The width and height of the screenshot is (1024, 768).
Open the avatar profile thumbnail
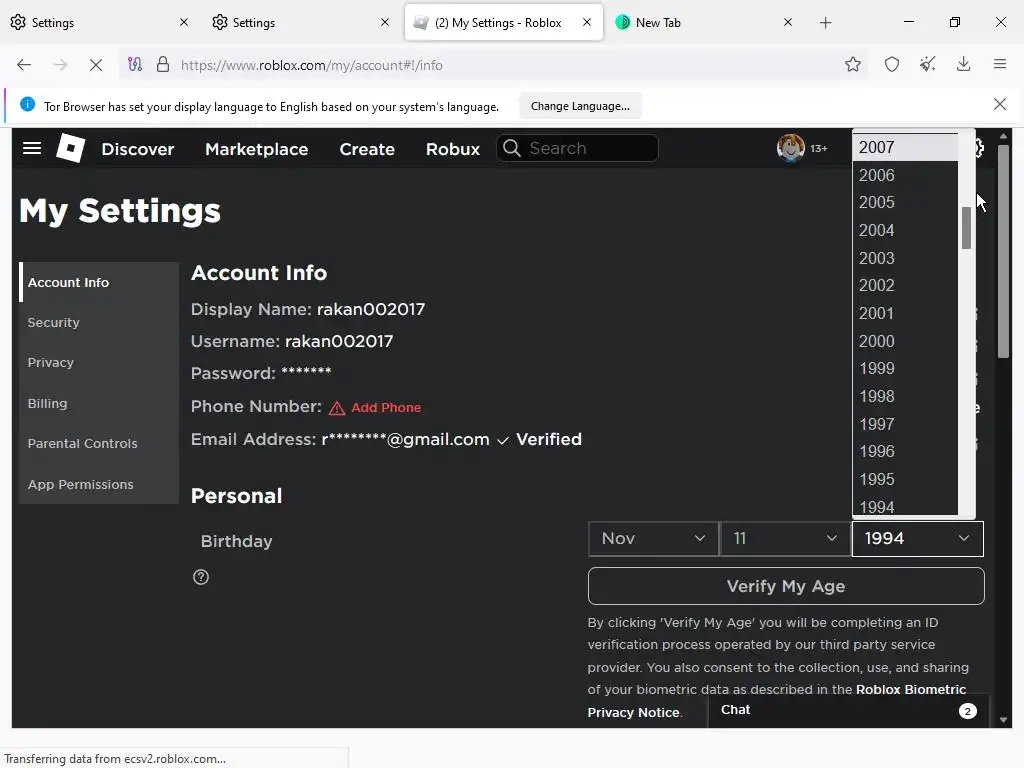point(790,148)
